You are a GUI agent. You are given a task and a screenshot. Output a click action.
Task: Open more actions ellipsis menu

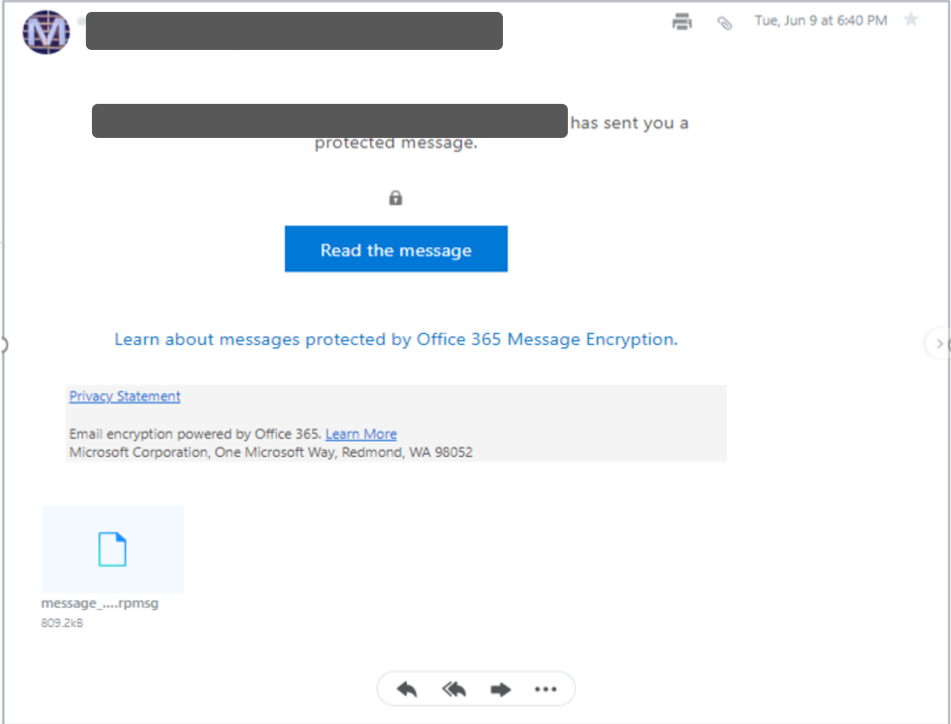tap(545, 689)
